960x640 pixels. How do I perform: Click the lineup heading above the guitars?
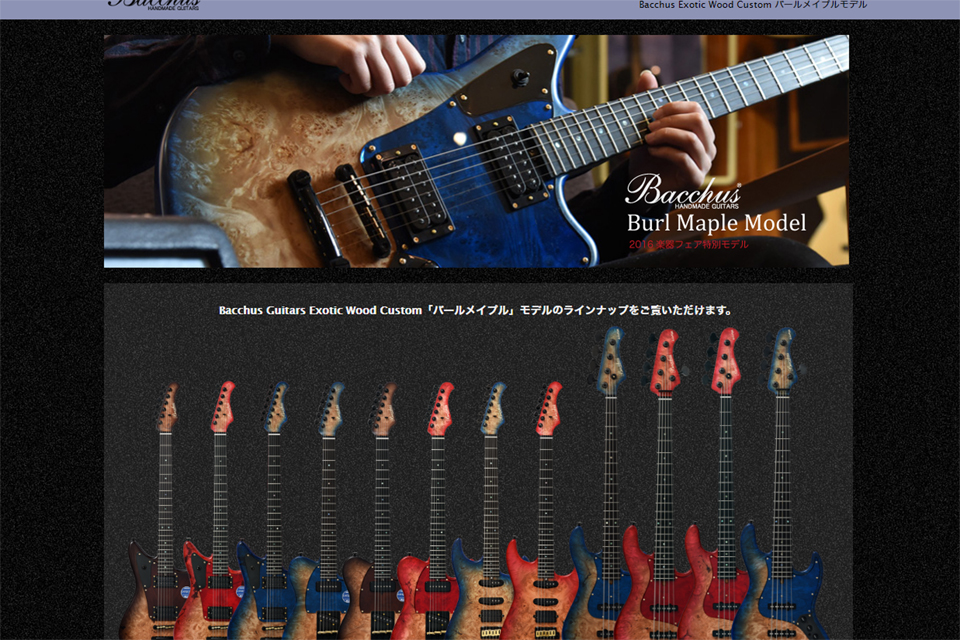pyautogui.click(x=476, y=310)
